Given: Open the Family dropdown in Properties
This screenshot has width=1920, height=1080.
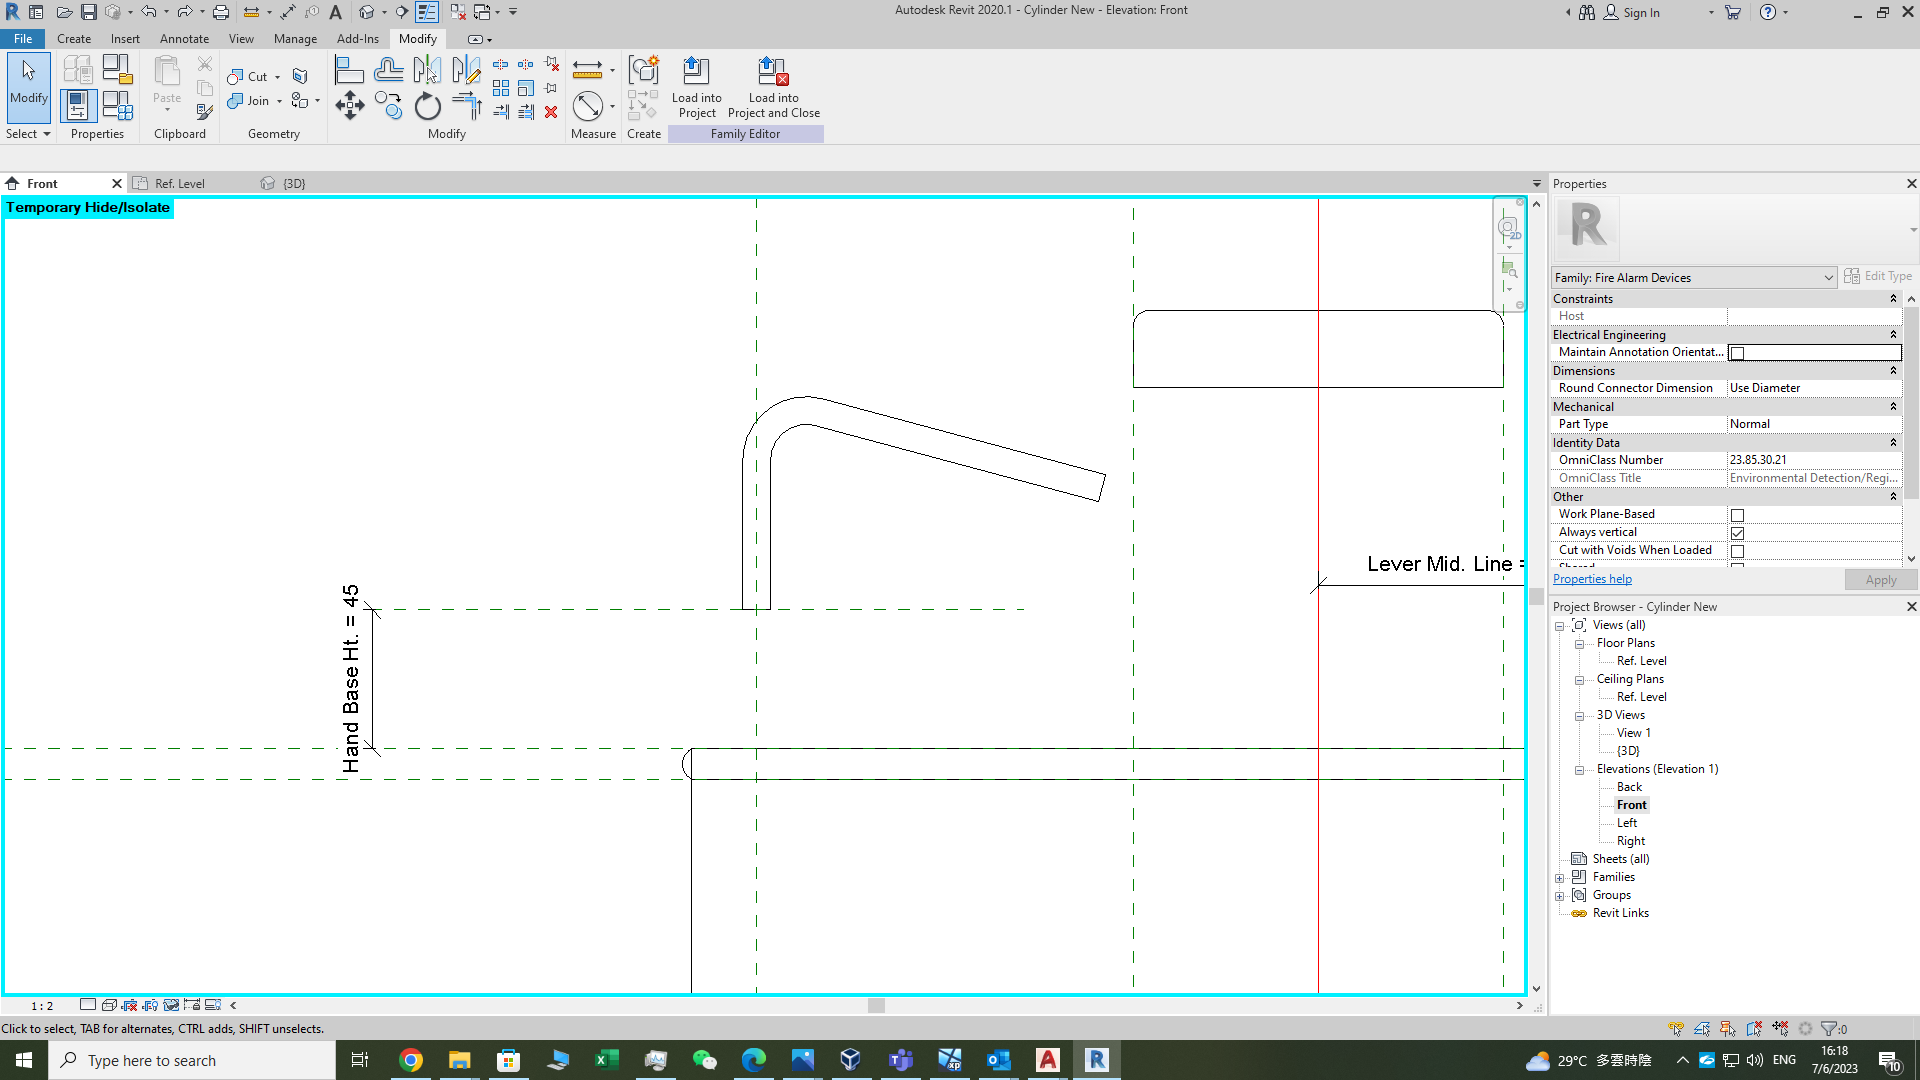Looking at the screenshot, I should pos(1829,277).
